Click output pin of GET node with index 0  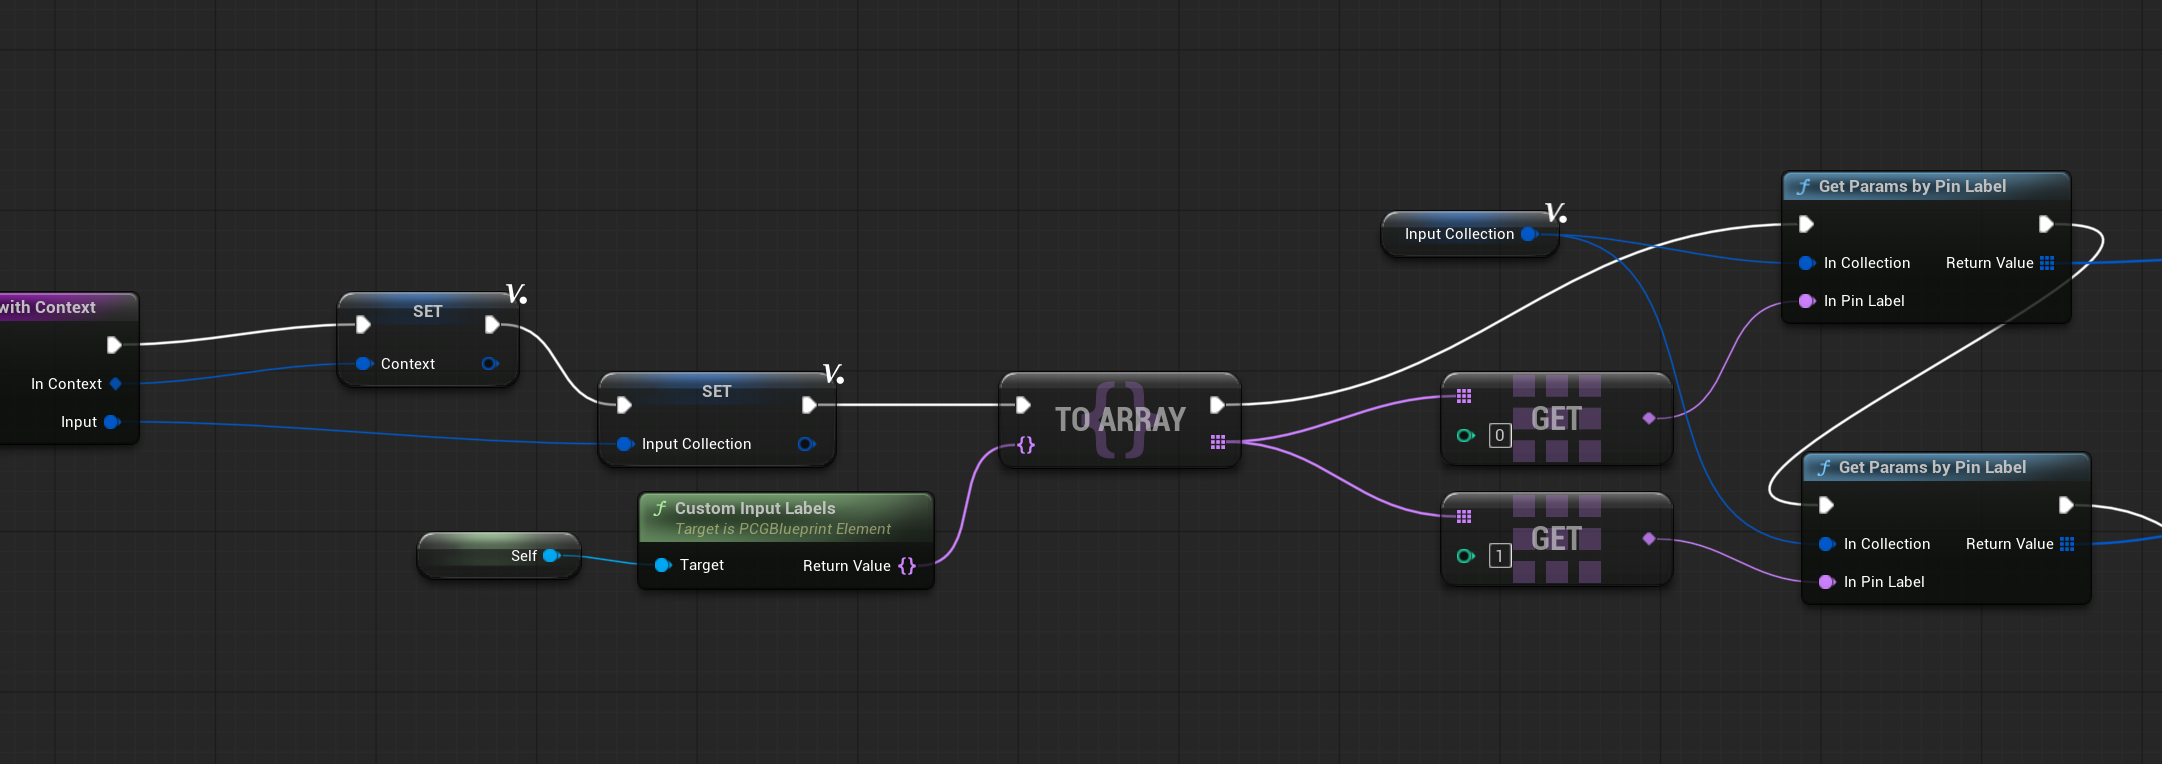coord(1649,418)
